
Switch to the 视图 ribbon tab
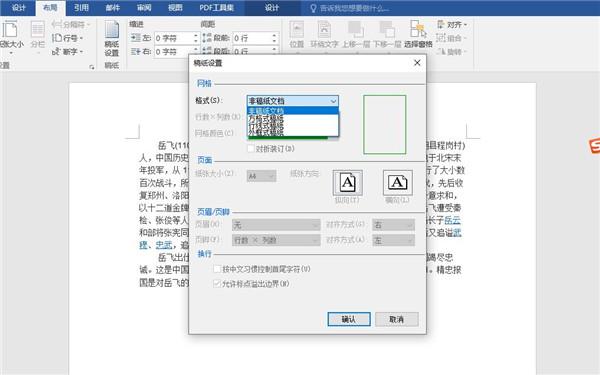175,8
